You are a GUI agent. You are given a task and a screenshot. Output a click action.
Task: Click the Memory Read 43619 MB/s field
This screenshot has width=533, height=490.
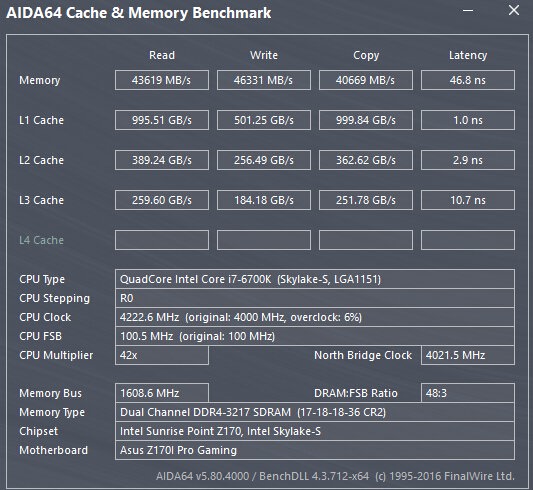click(162, 80)
